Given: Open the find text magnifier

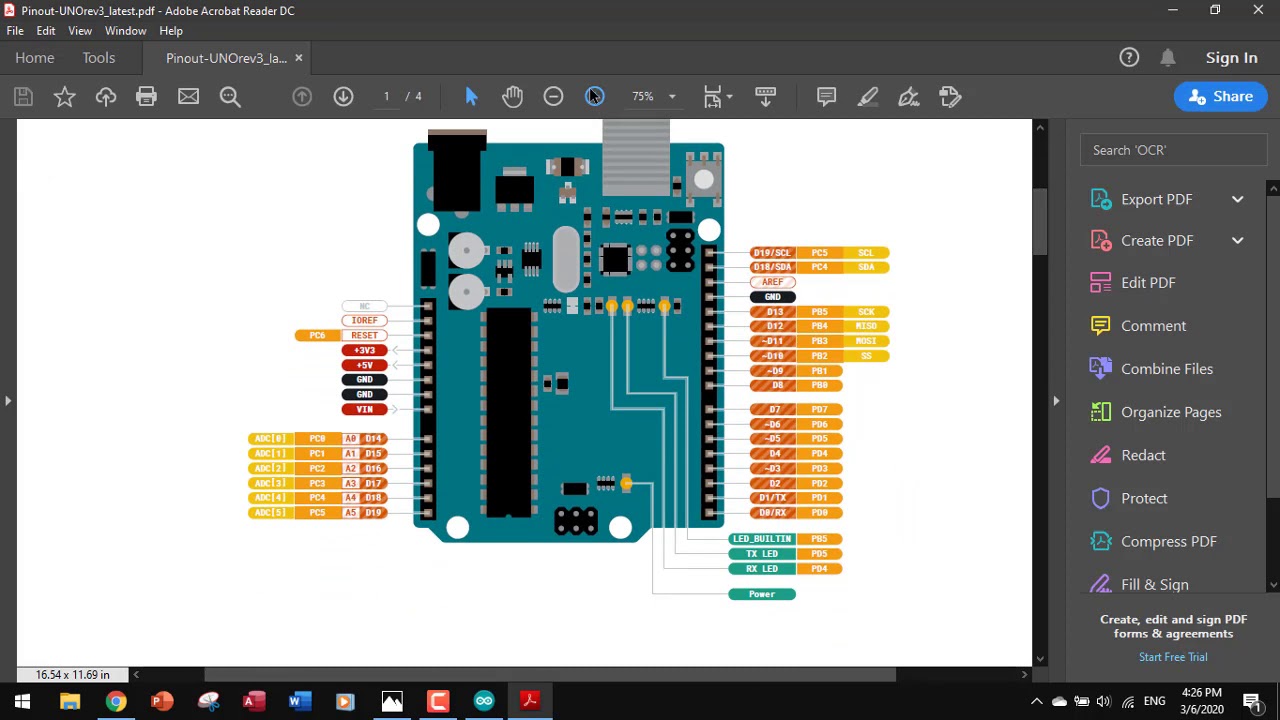Looking at the screenshot, I should point(230,97).
